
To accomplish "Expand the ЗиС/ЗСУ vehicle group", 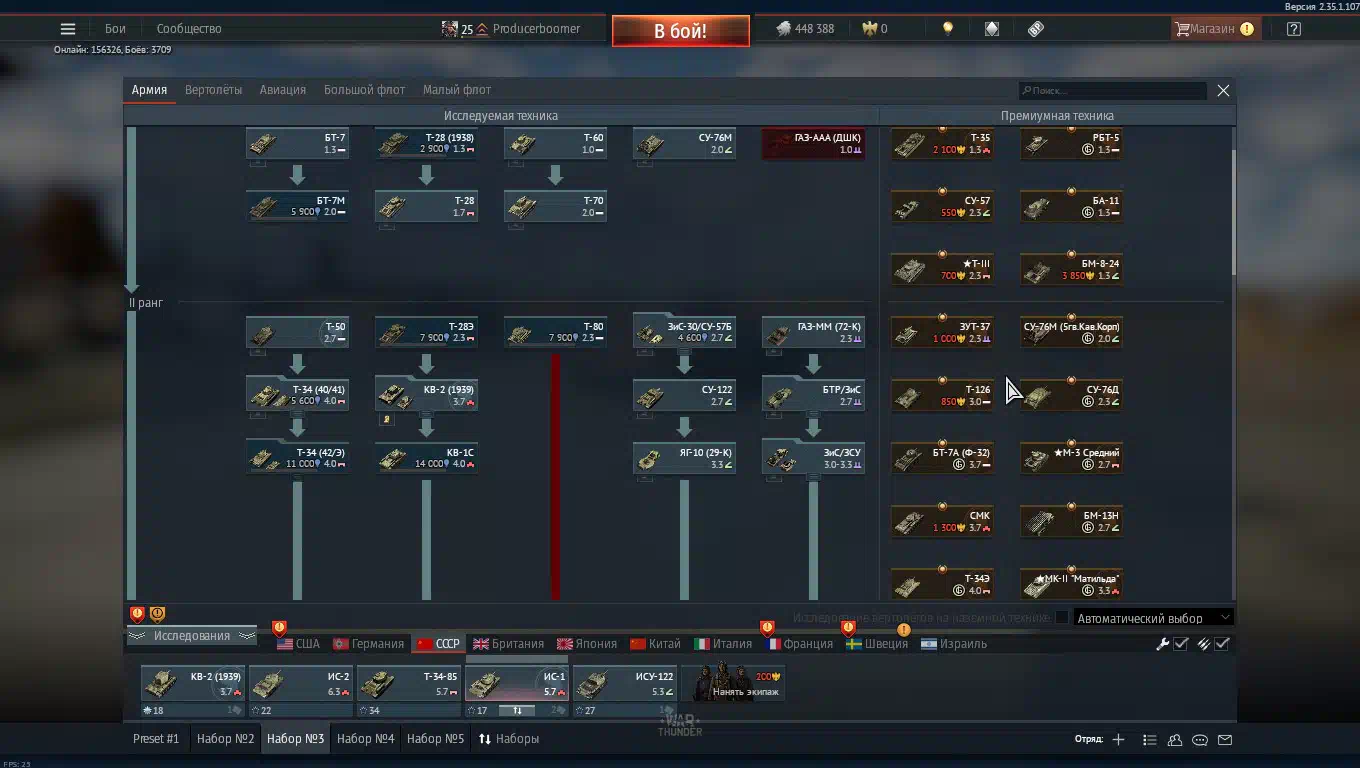I will coord(813,457).
